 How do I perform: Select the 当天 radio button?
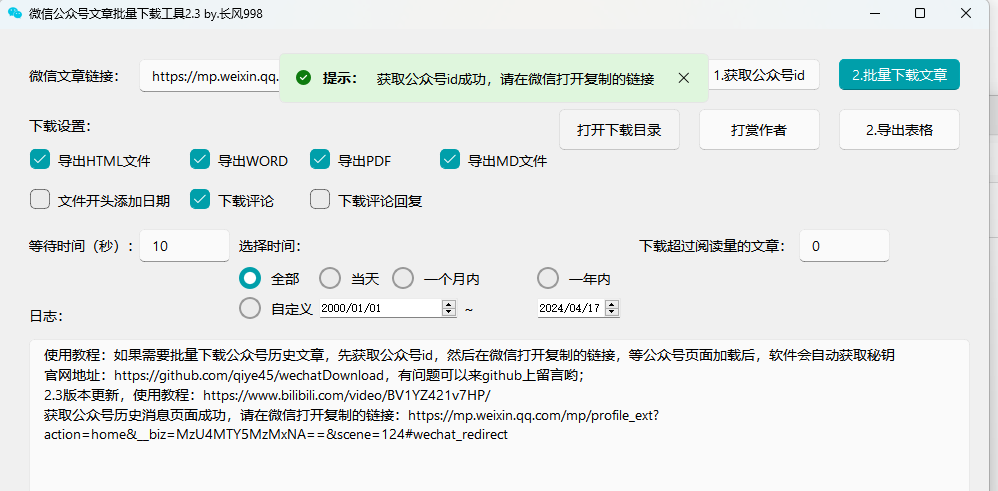pos(330,278)
